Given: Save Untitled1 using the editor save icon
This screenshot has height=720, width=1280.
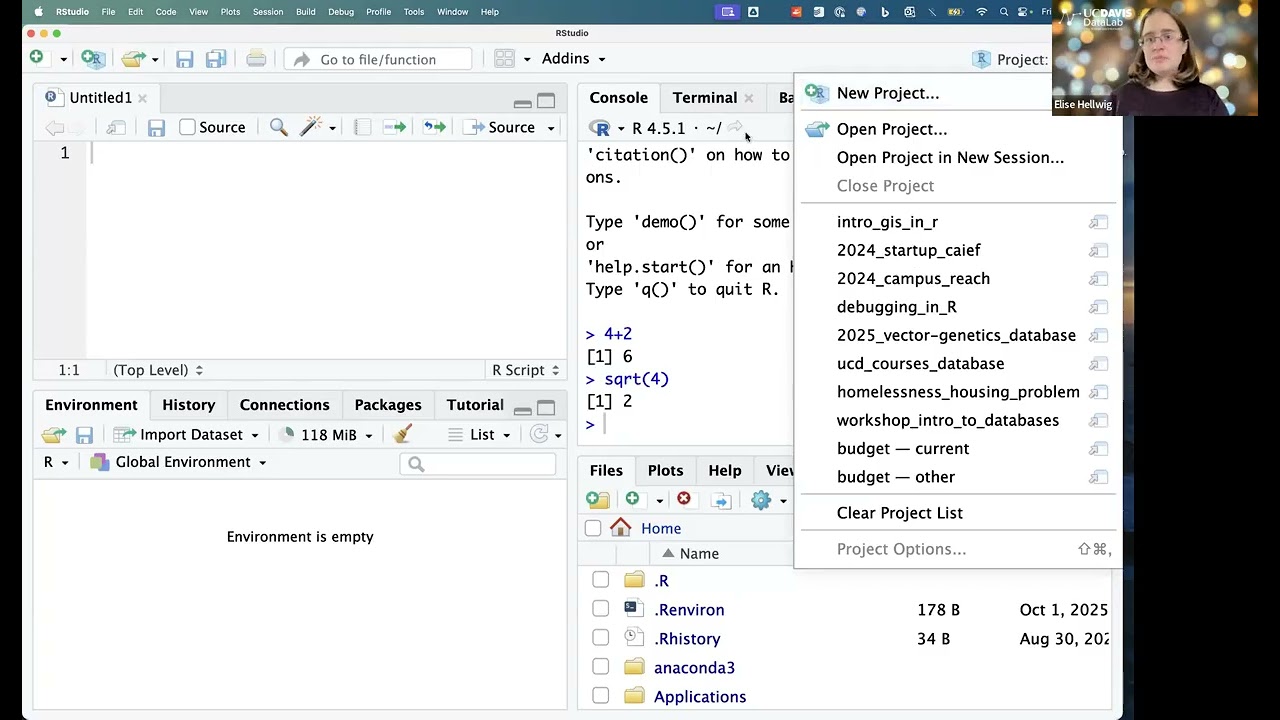Looking at the screenshot, I should tap(156, 127).
